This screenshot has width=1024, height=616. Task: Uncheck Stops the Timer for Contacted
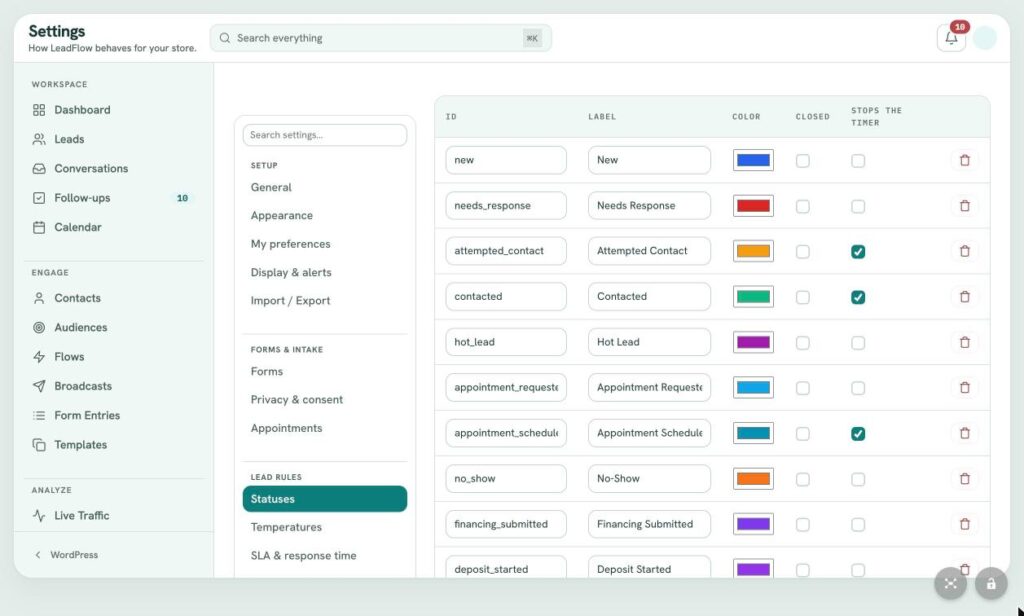click(858, 297)
